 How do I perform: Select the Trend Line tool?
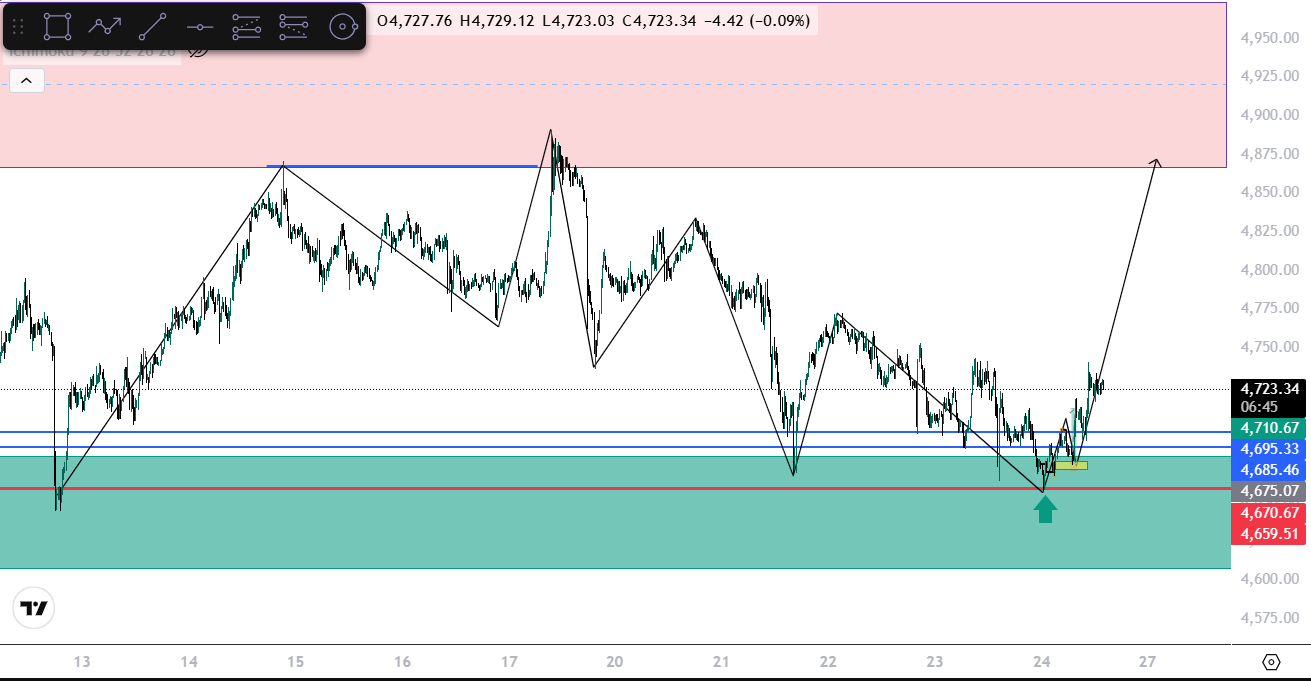click(x=152, y=27)
